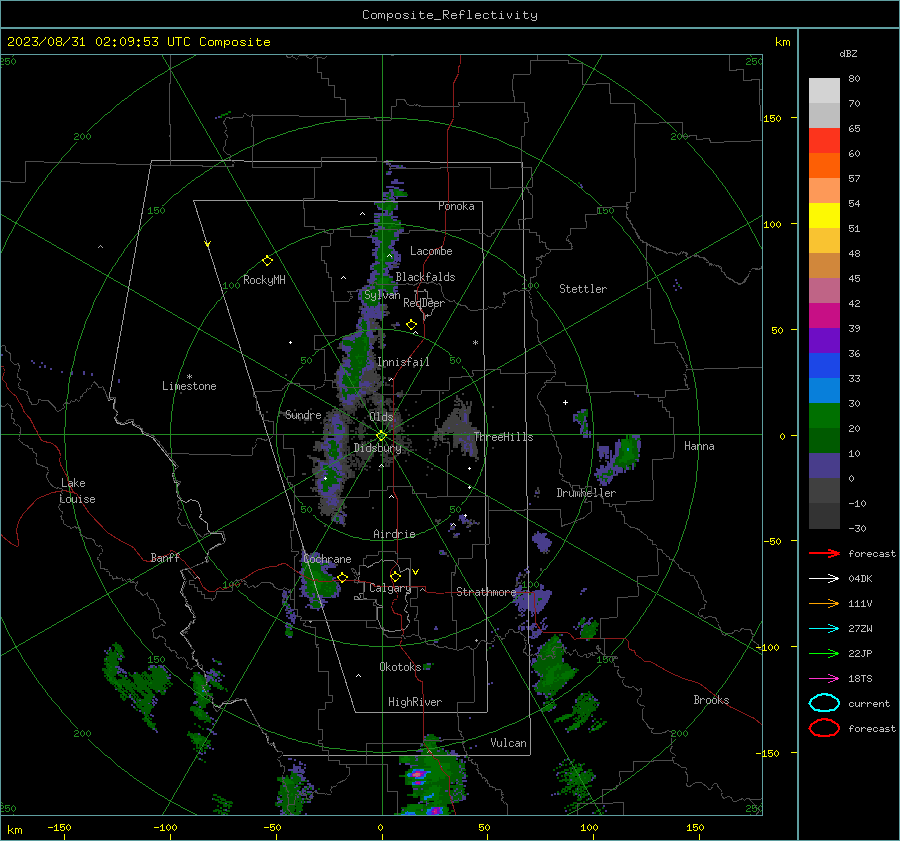Image resolution: width=900 pixels, height=841 pixels.
Task: Click the yellow radar-center diamond near Olds
Action: tap(381, 436)
